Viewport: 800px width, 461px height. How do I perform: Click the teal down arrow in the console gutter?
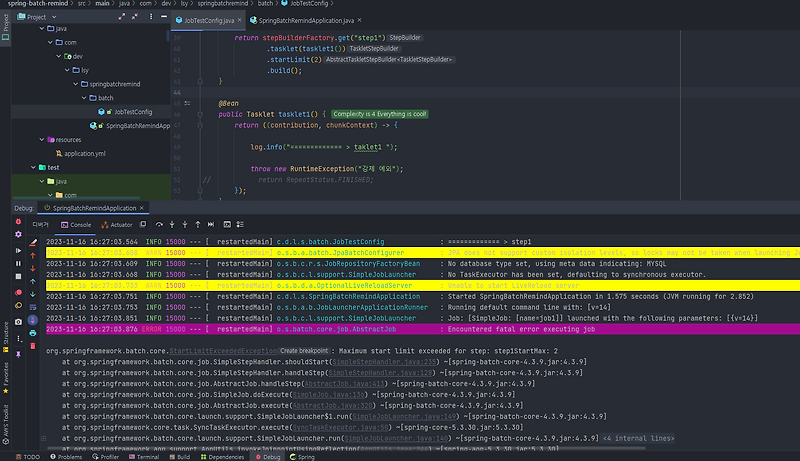point(33,294)
